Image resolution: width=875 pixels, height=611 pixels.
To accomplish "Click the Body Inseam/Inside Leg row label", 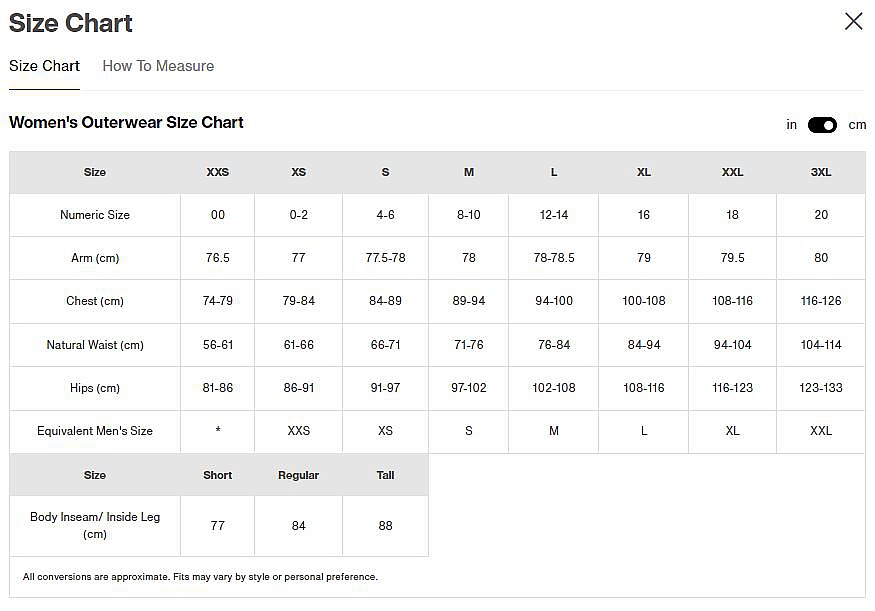I will 95,525.
